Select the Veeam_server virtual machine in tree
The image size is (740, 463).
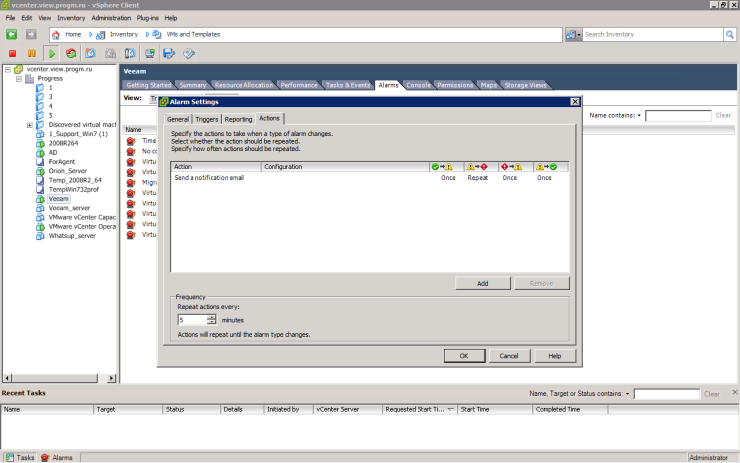pos(69,208)
